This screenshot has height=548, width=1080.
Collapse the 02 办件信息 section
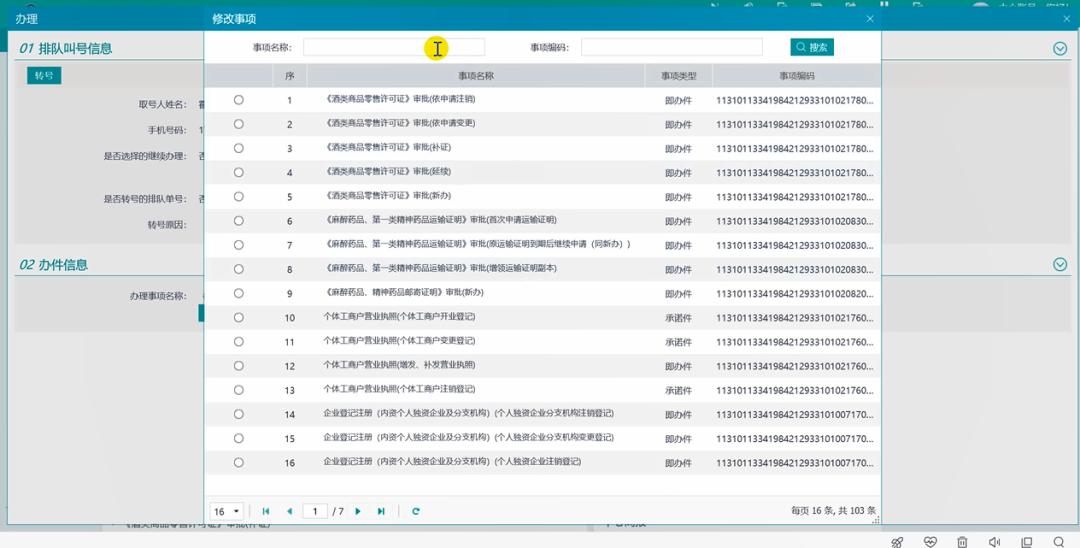point(1060,264)
